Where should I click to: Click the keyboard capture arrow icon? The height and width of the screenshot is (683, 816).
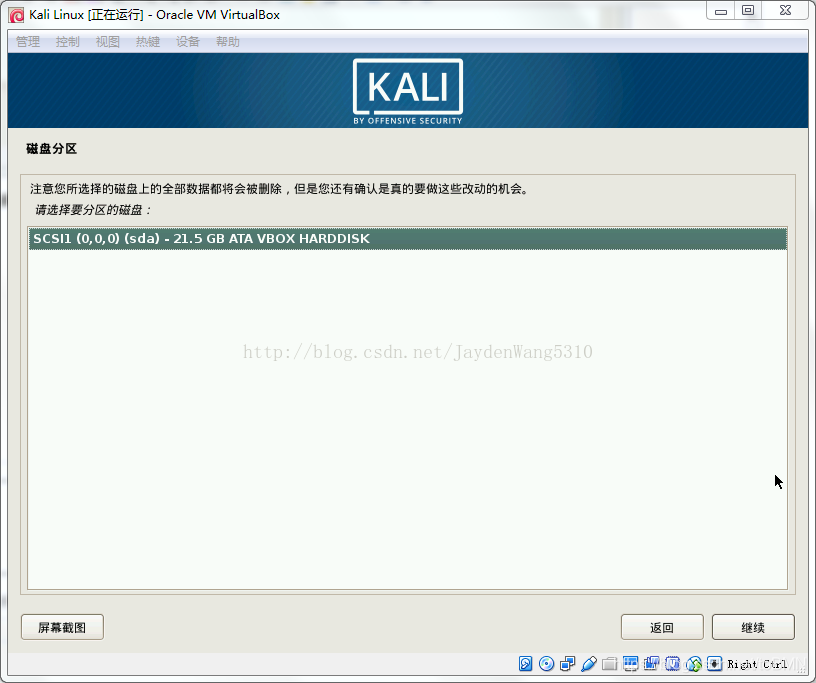(715, 664)
